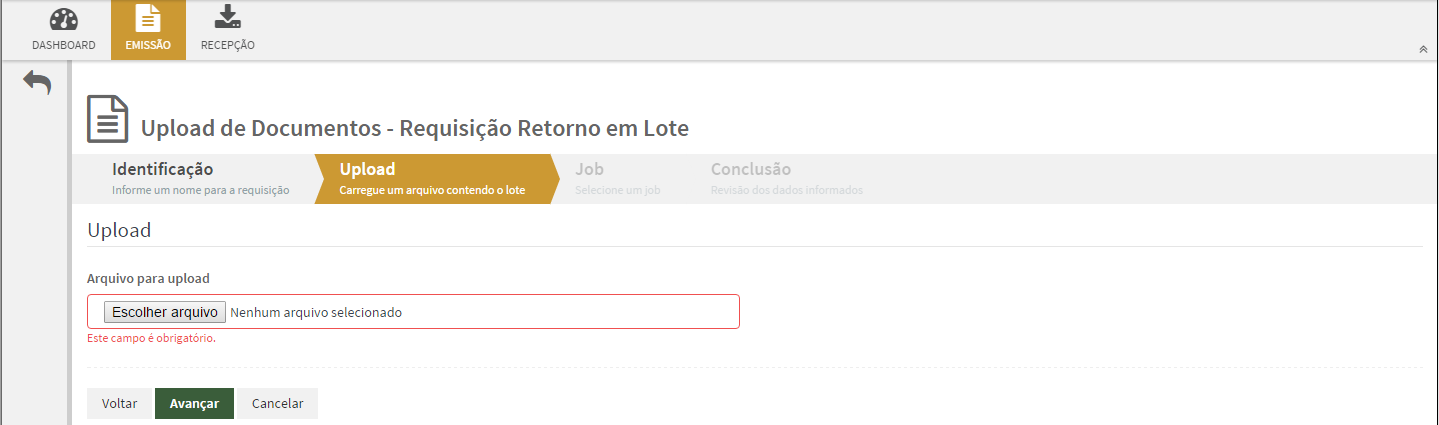Click the Emissão document icon
Viewport: 1439px width, 425px height.
pos(148,19)
